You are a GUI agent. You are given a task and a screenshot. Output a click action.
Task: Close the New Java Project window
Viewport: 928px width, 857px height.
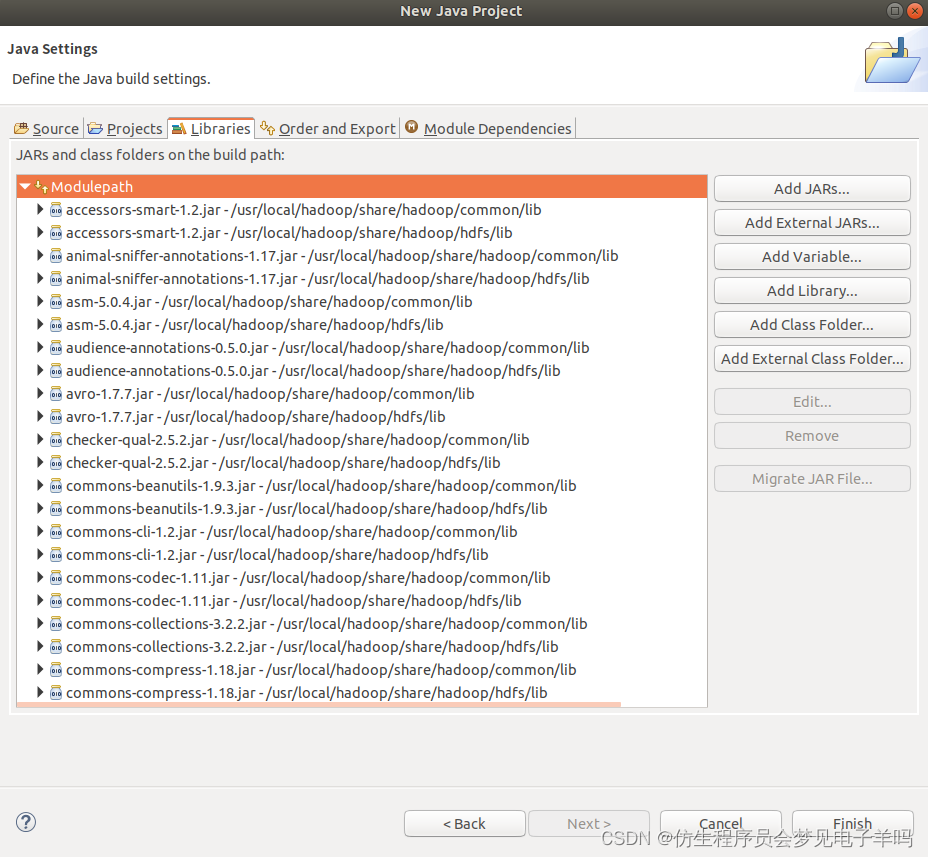click(915, 11)
